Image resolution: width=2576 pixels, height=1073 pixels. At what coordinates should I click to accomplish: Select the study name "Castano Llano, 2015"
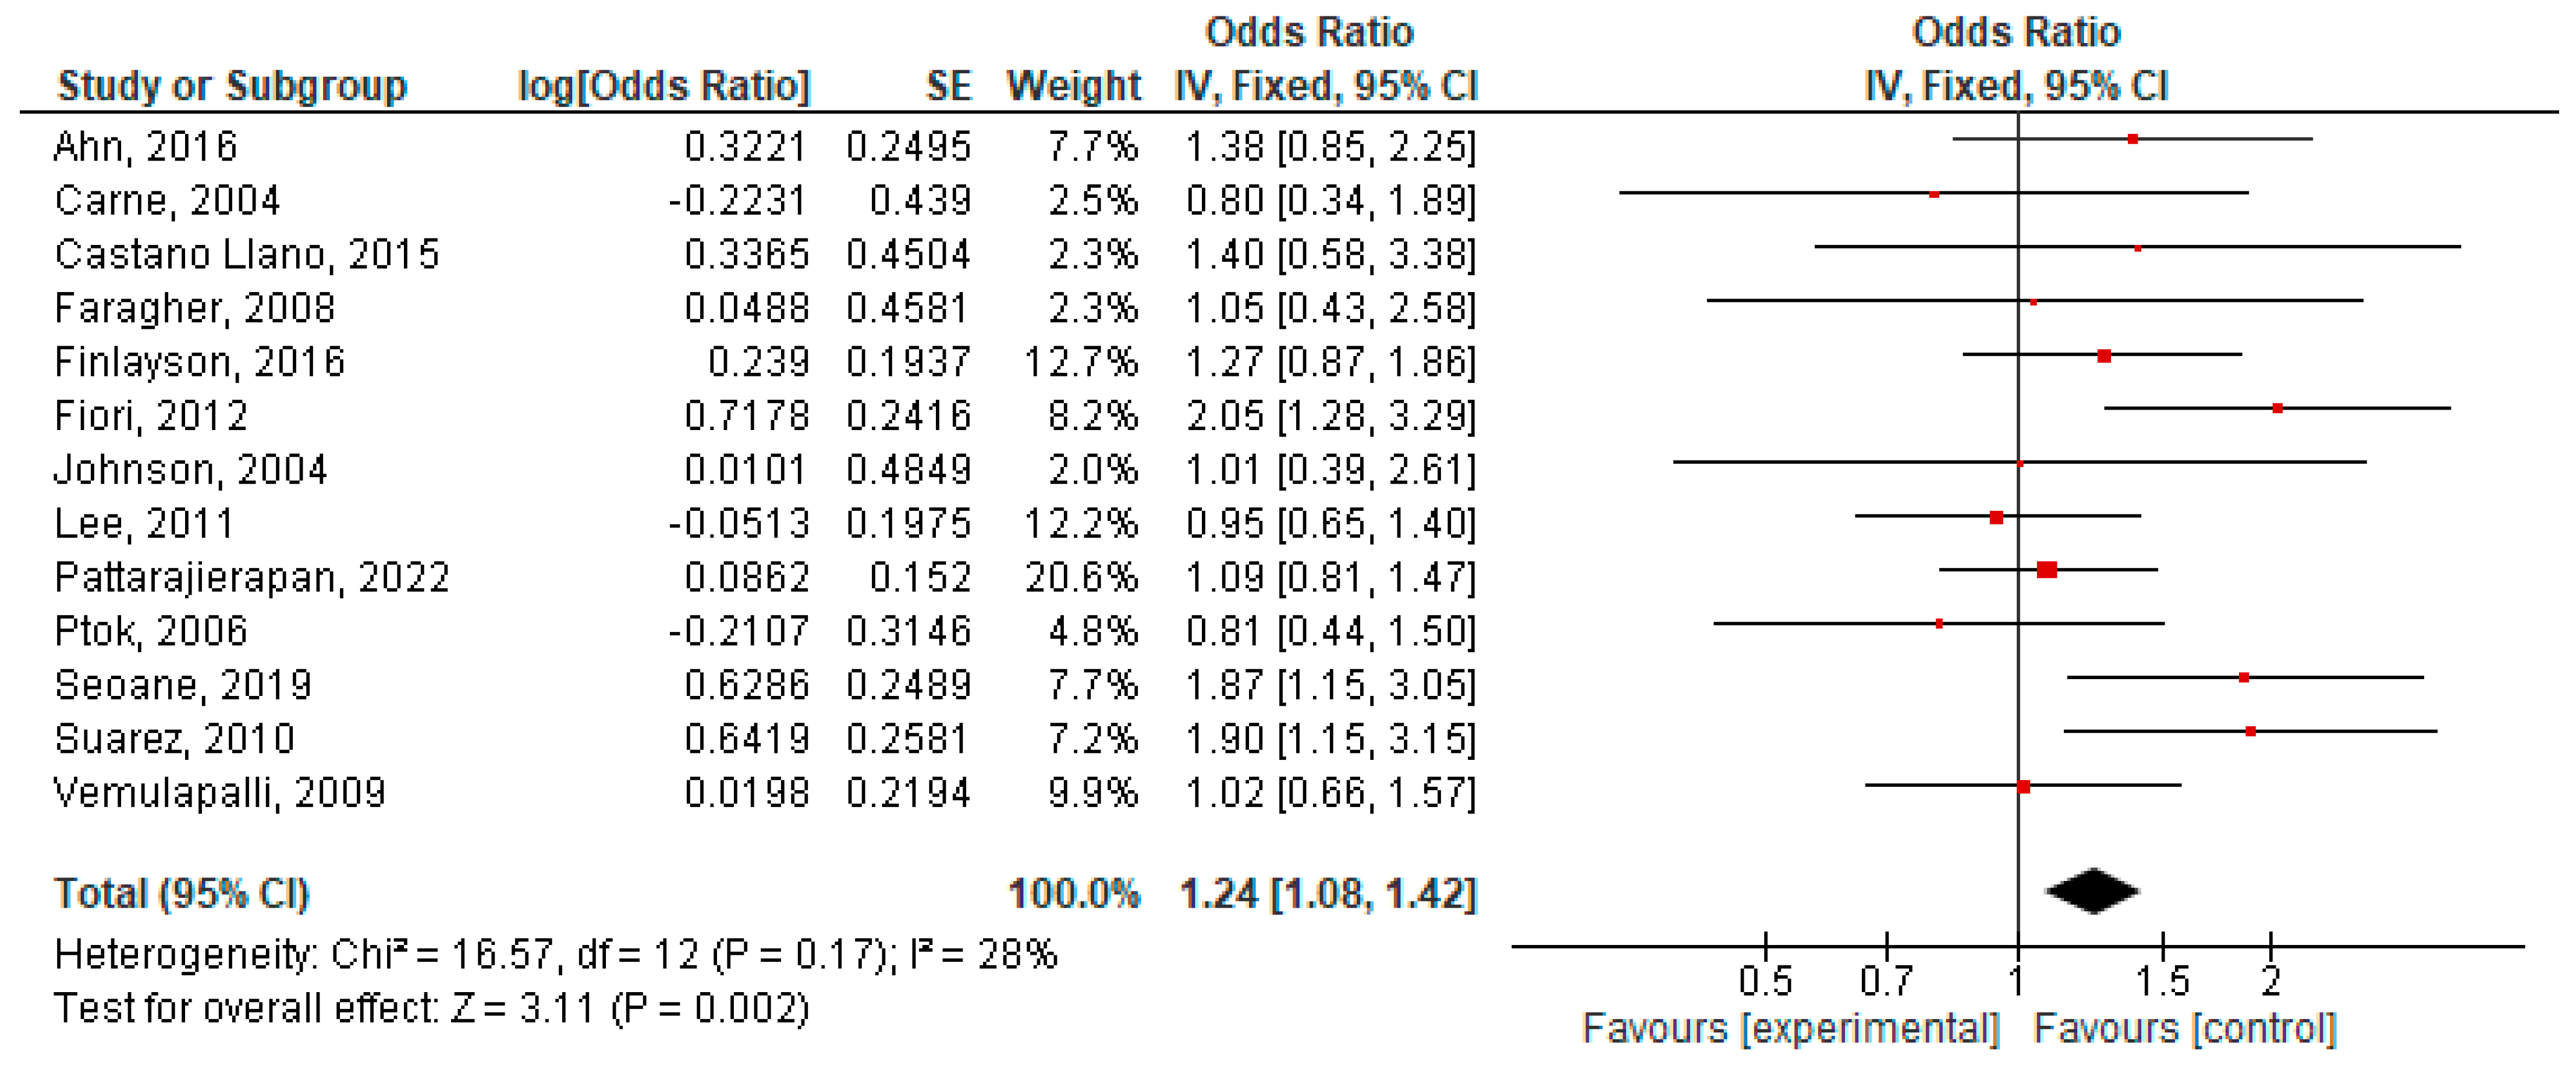[247, 254]
